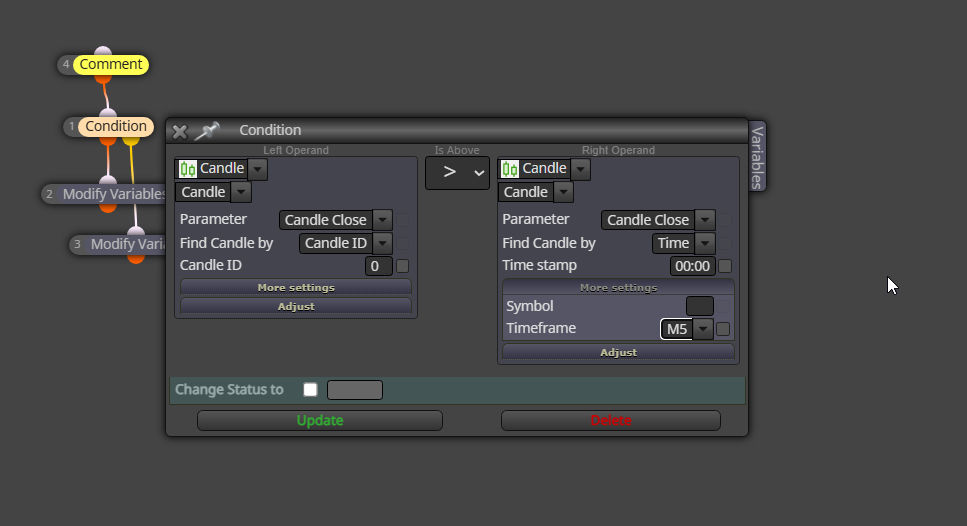Enable the Change Status to checkbox
Screen dimensions: 967x526
(310, 390)
